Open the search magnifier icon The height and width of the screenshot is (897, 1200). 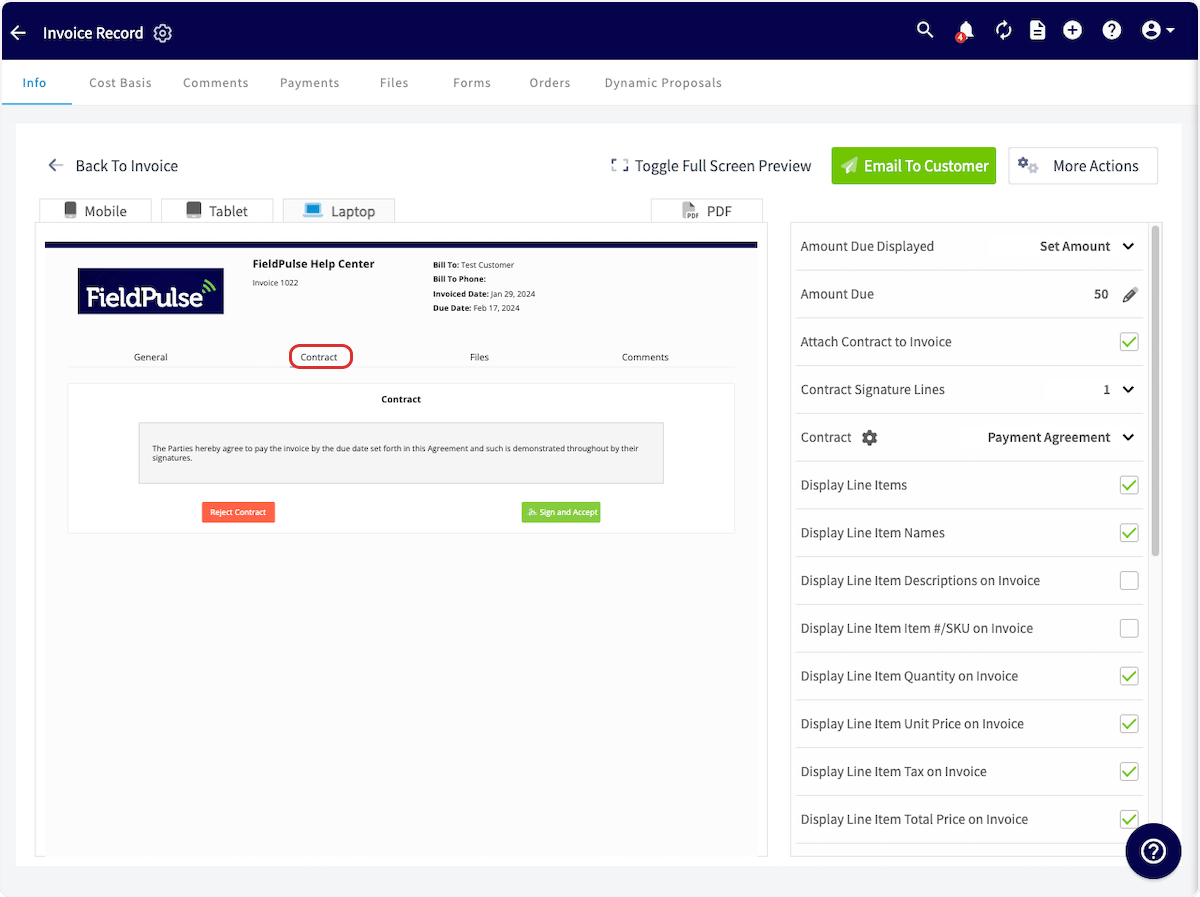[x=925, y=30]
